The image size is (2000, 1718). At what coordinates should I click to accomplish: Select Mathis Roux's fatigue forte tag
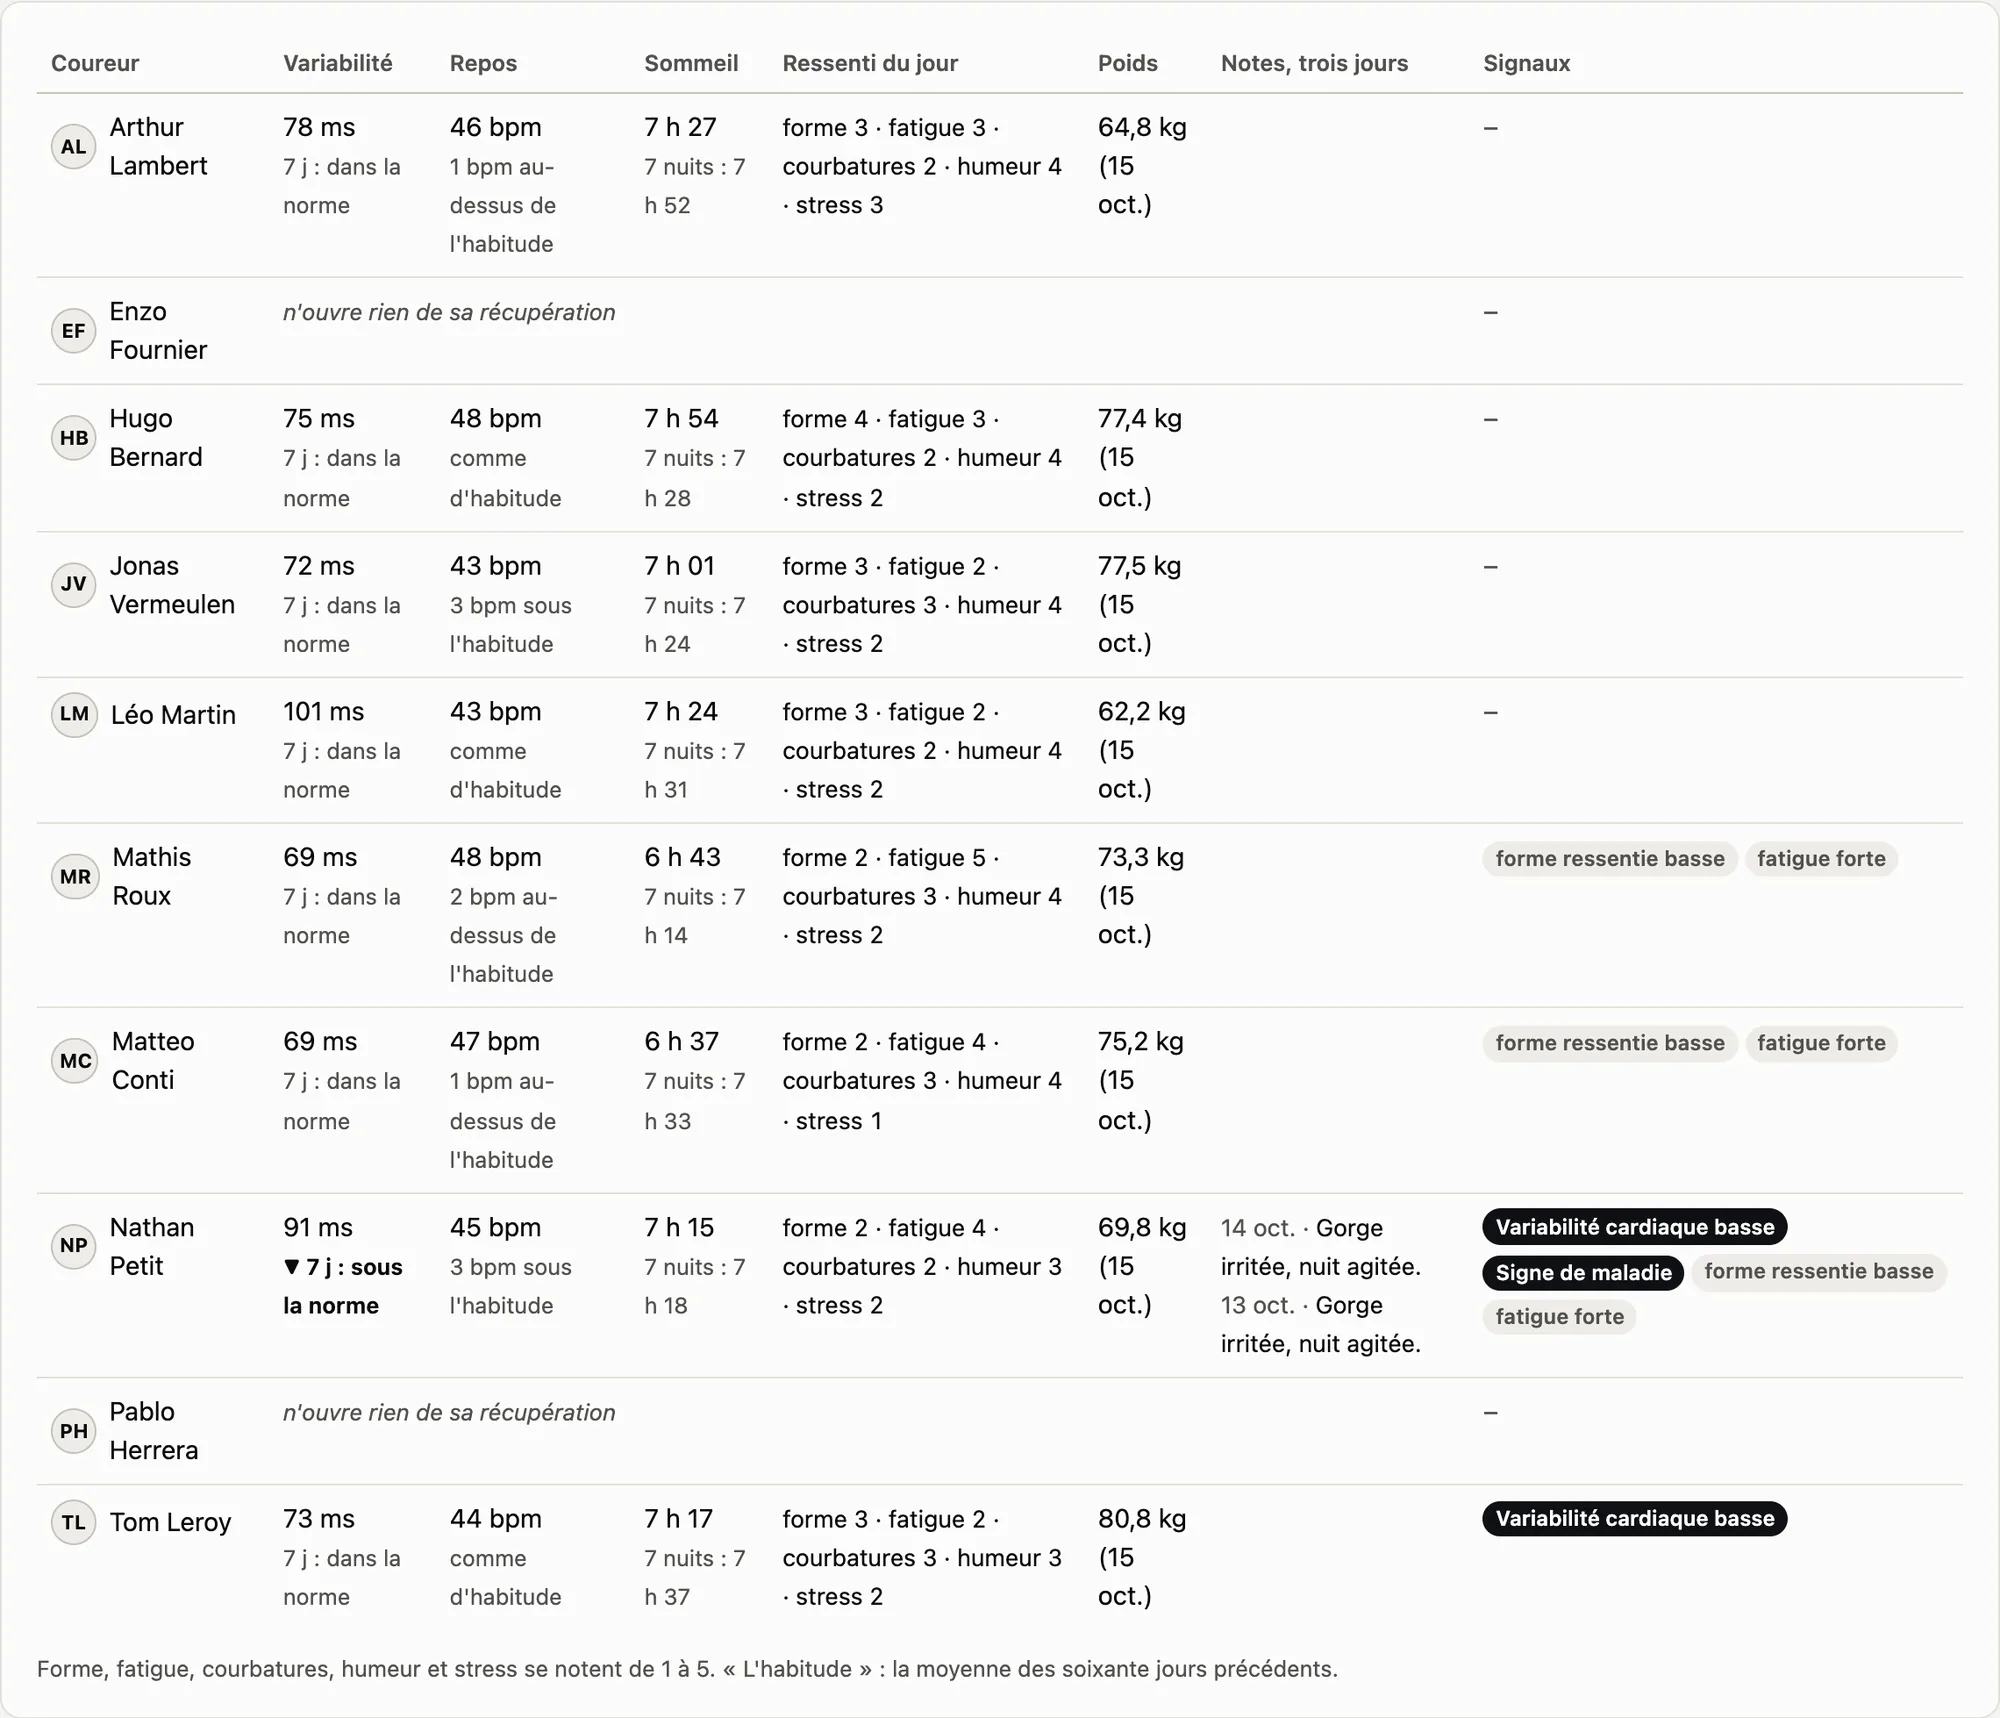click(1821, 858)
